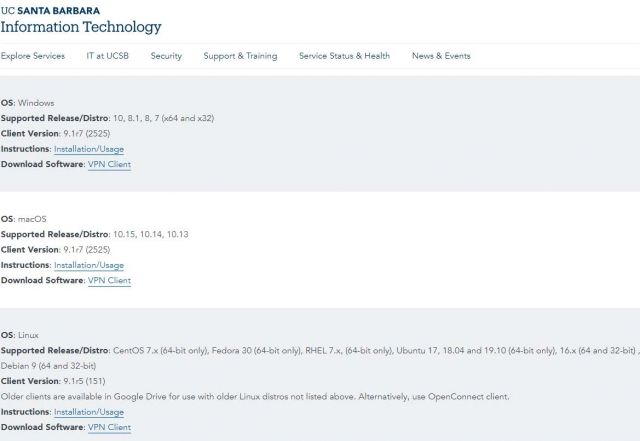Open the Explore Services menu

tap(33, 56)
